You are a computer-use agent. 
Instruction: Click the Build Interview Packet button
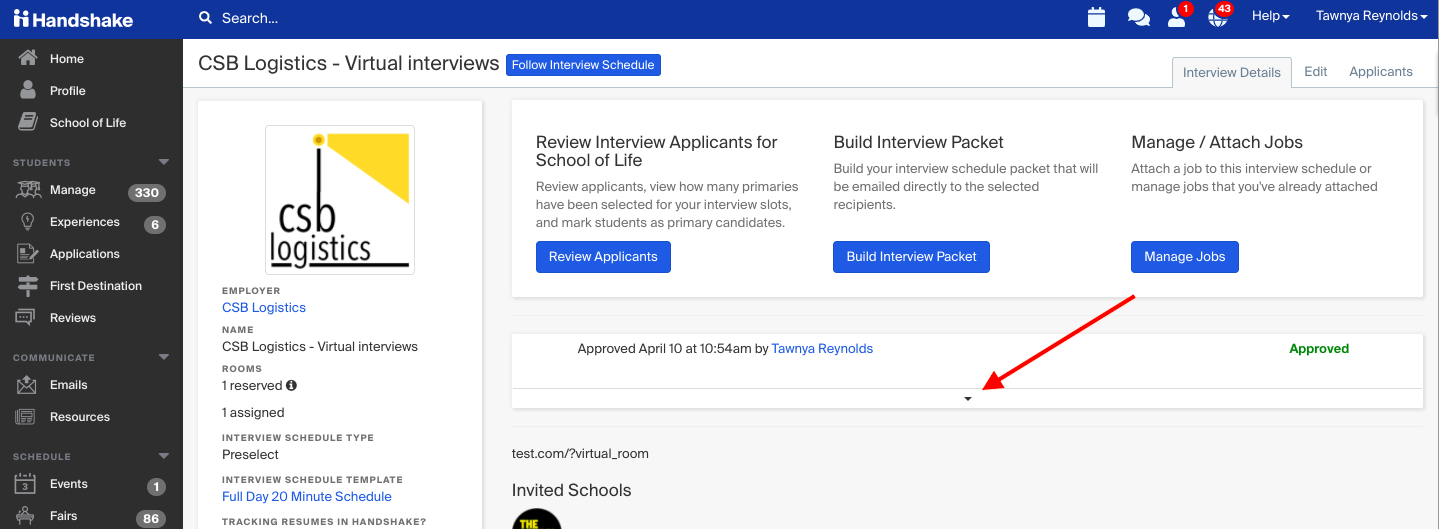(911, 257)
